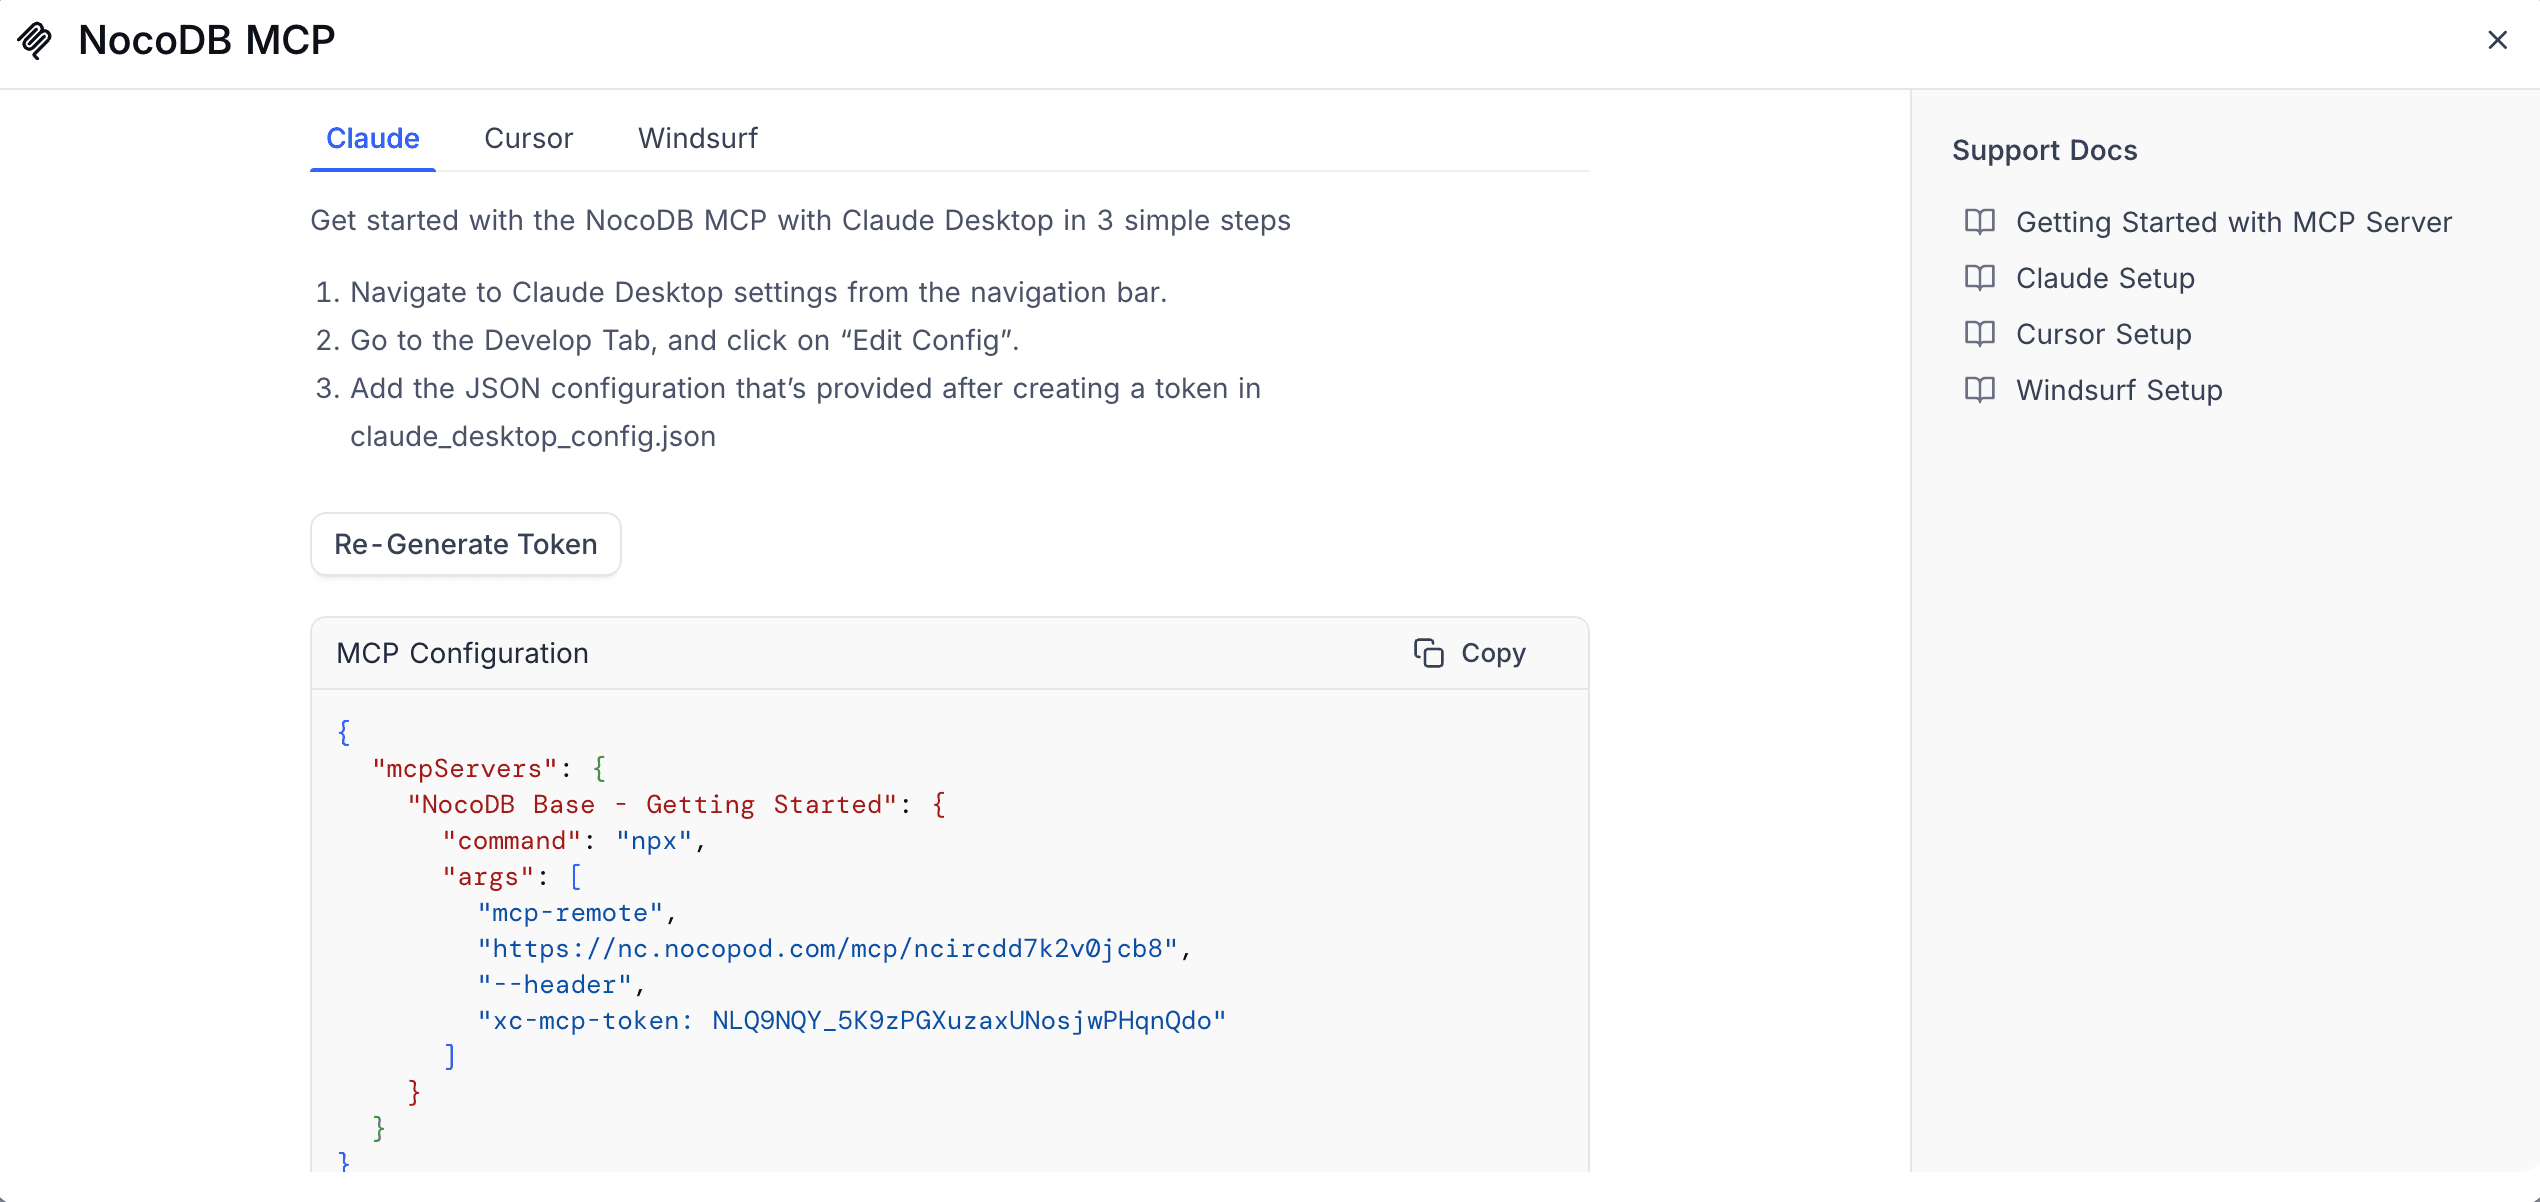Click book icon next to Cursor Setup

click(x=1979, y=334)
